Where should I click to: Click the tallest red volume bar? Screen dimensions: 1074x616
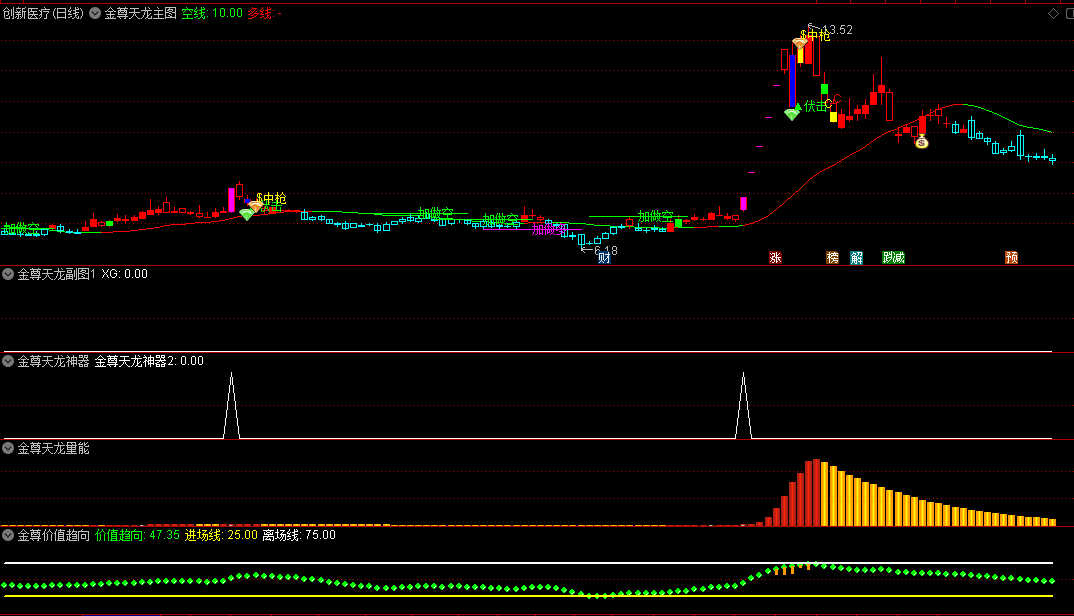coord(816,493)
